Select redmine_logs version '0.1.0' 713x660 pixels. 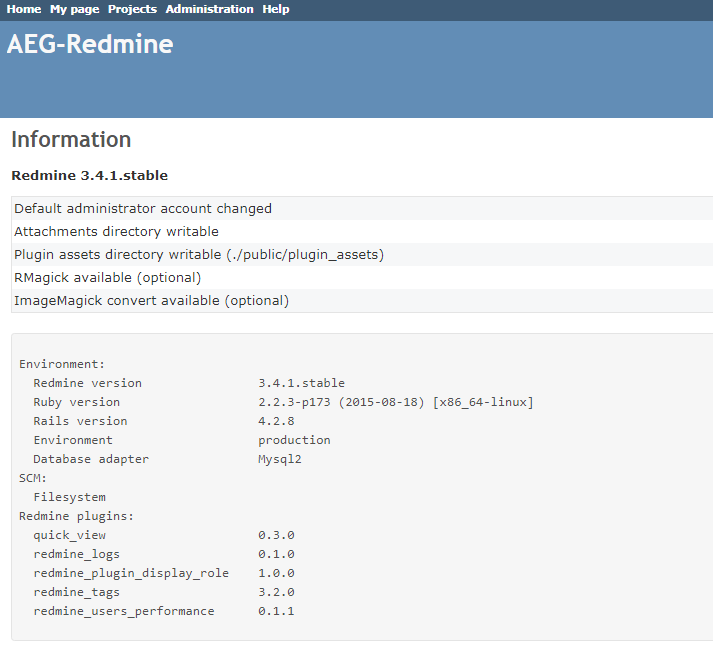[x=276, y=554]
